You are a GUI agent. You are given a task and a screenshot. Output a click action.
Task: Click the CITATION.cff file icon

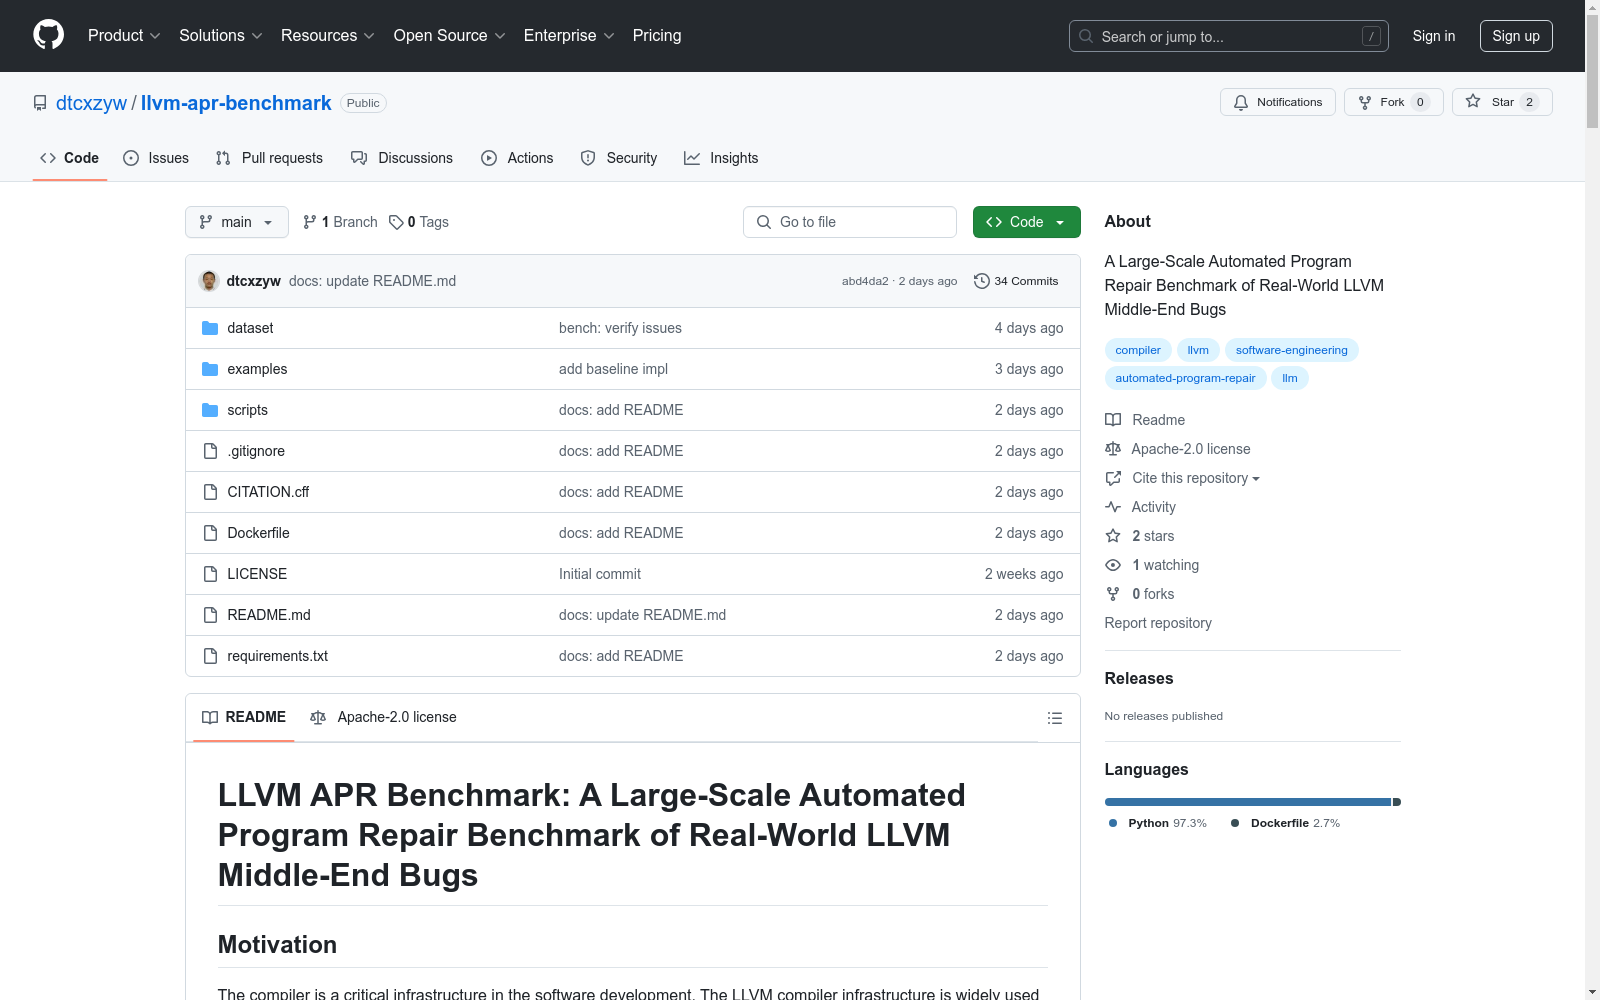[x=210, y=492]
